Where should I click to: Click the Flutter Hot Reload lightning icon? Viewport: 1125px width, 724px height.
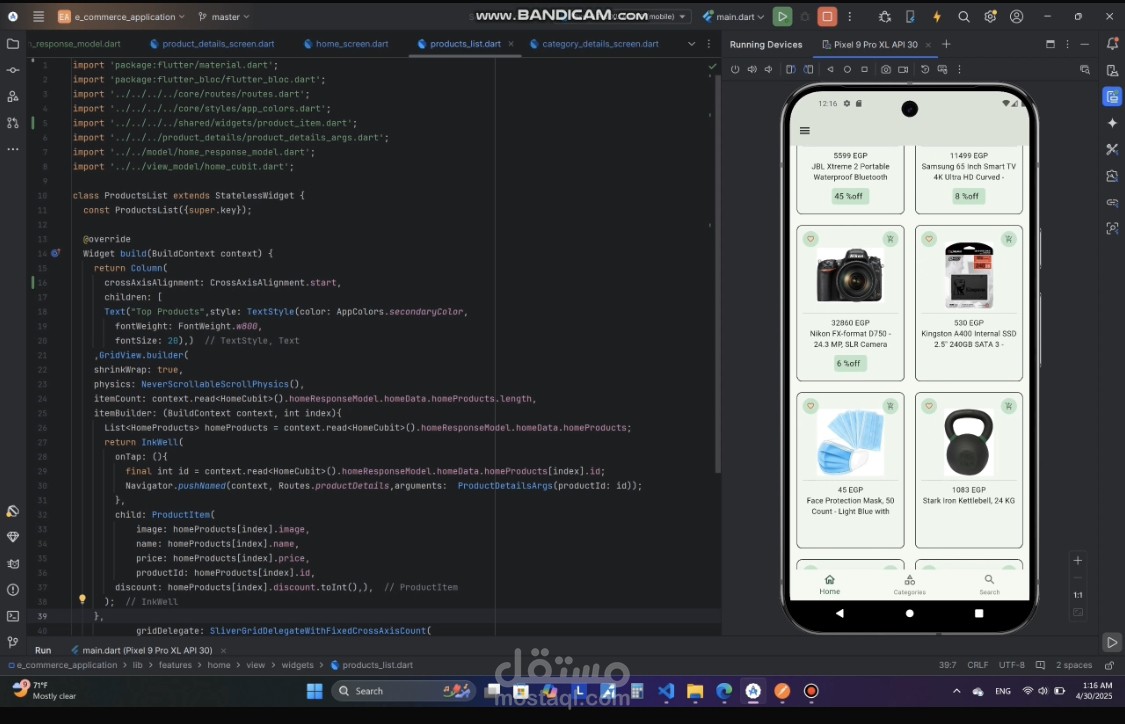(x=936, y=17)
